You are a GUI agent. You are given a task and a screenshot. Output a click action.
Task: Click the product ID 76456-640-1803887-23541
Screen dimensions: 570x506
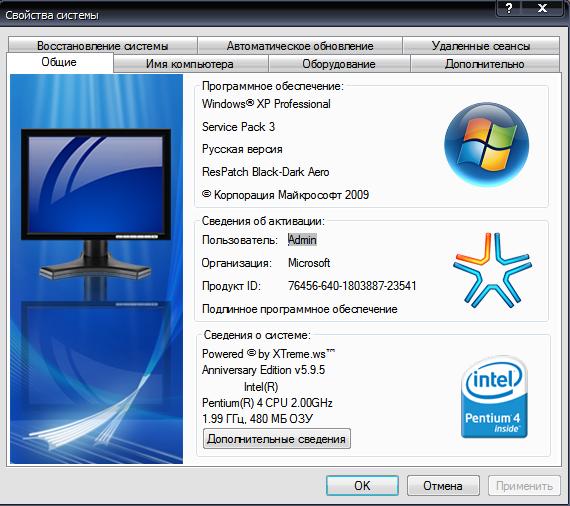(352, 286)
